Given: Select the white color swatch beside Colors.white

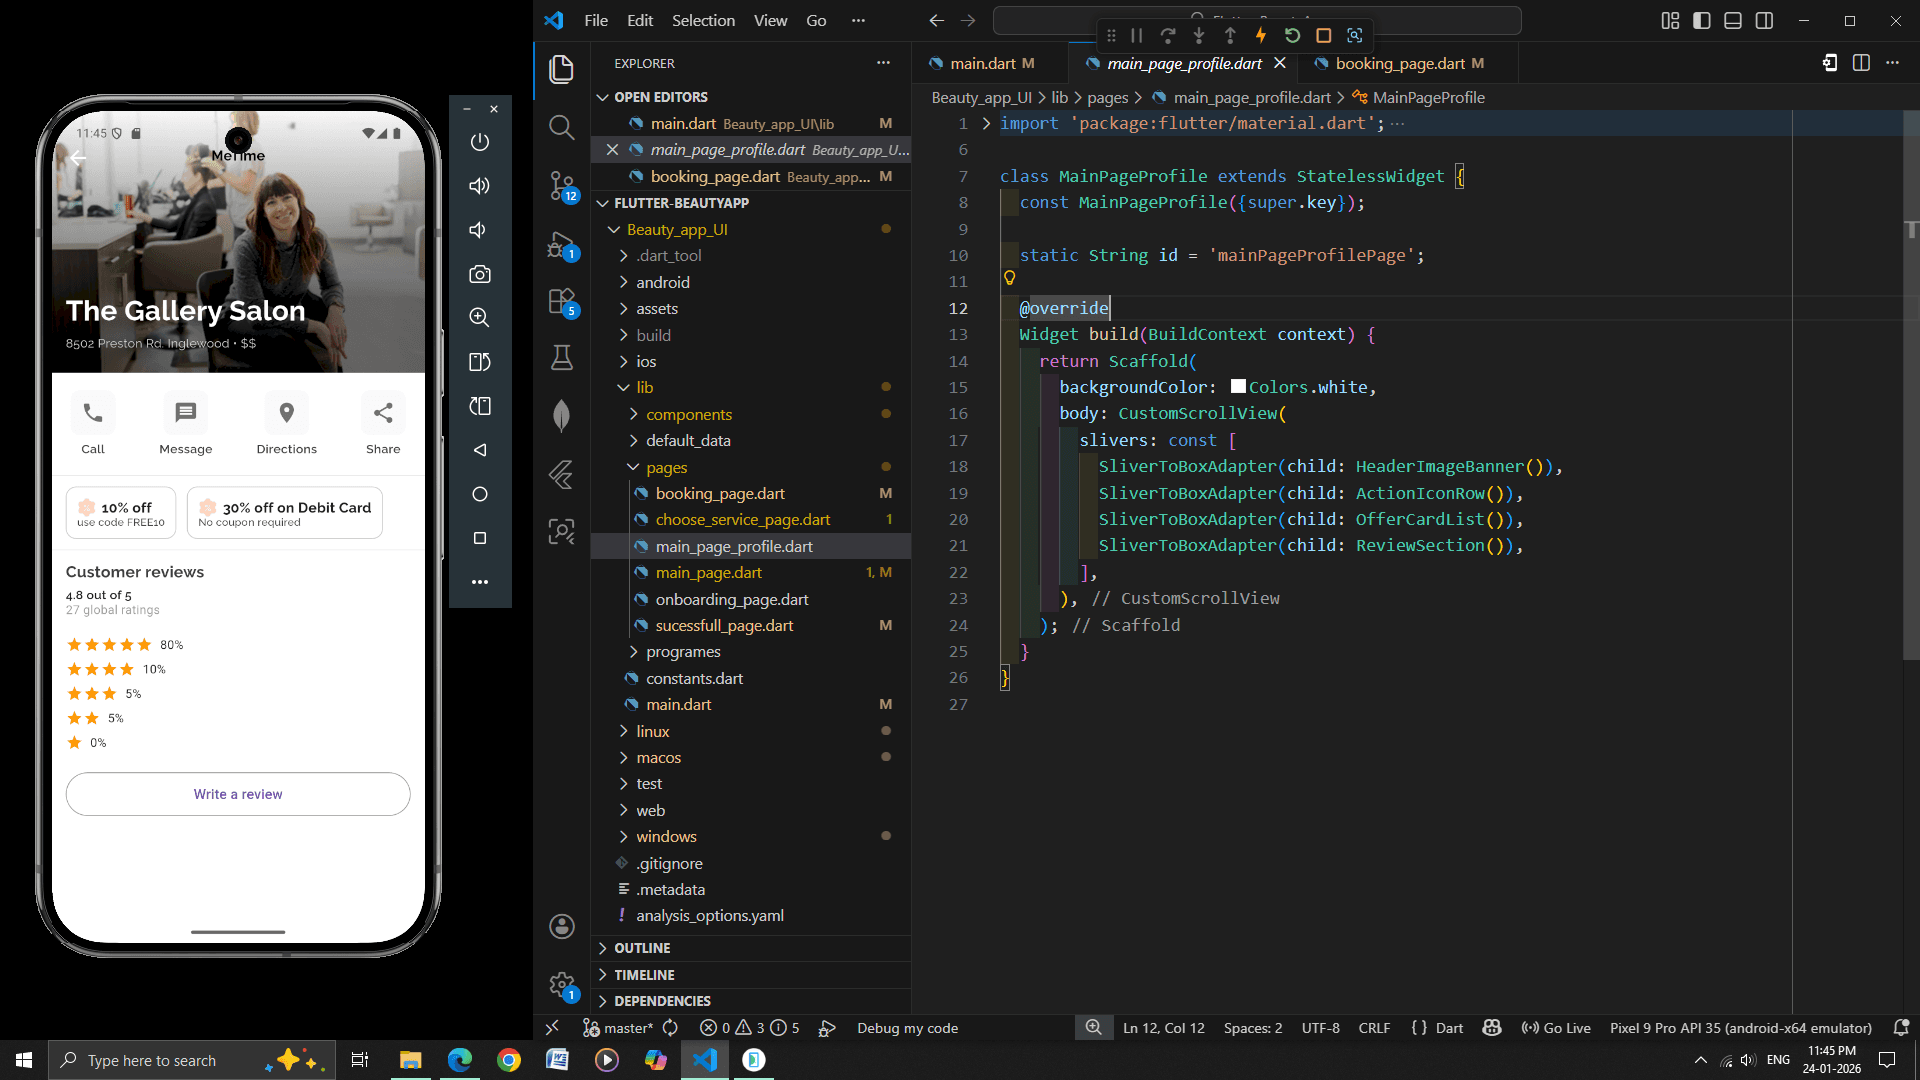Looking at the screenshot, I should tap(1238, 386).
